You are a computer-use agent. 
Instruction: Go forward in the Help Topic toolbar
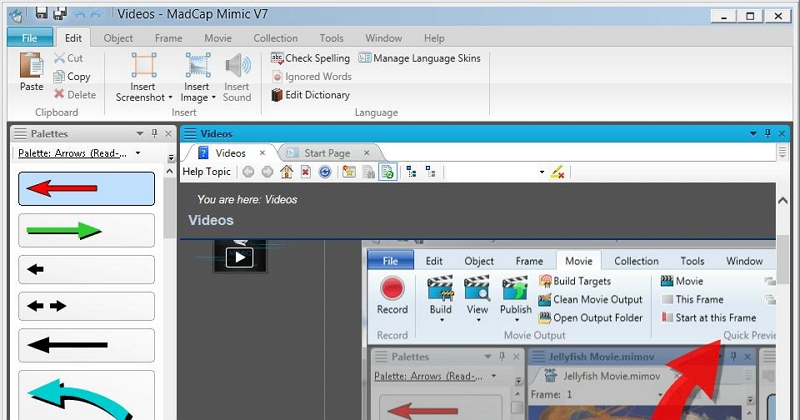(x=267, y=172)
